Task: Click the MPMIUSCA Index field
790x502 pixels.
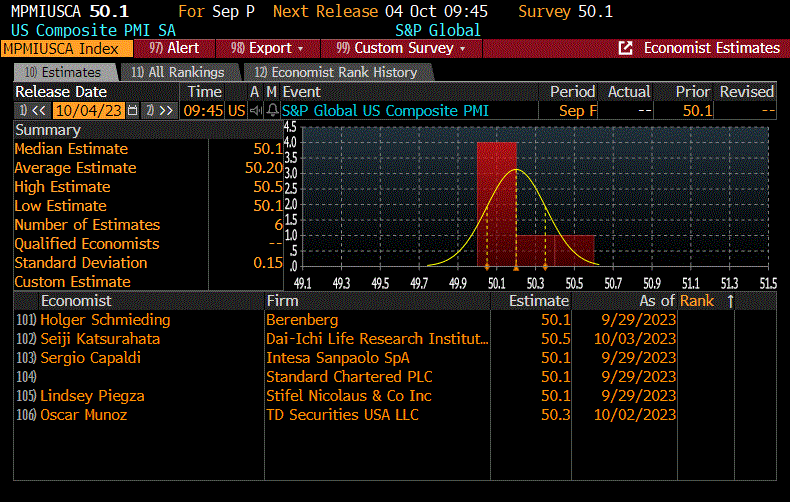Action: click(x=67, y=49)
